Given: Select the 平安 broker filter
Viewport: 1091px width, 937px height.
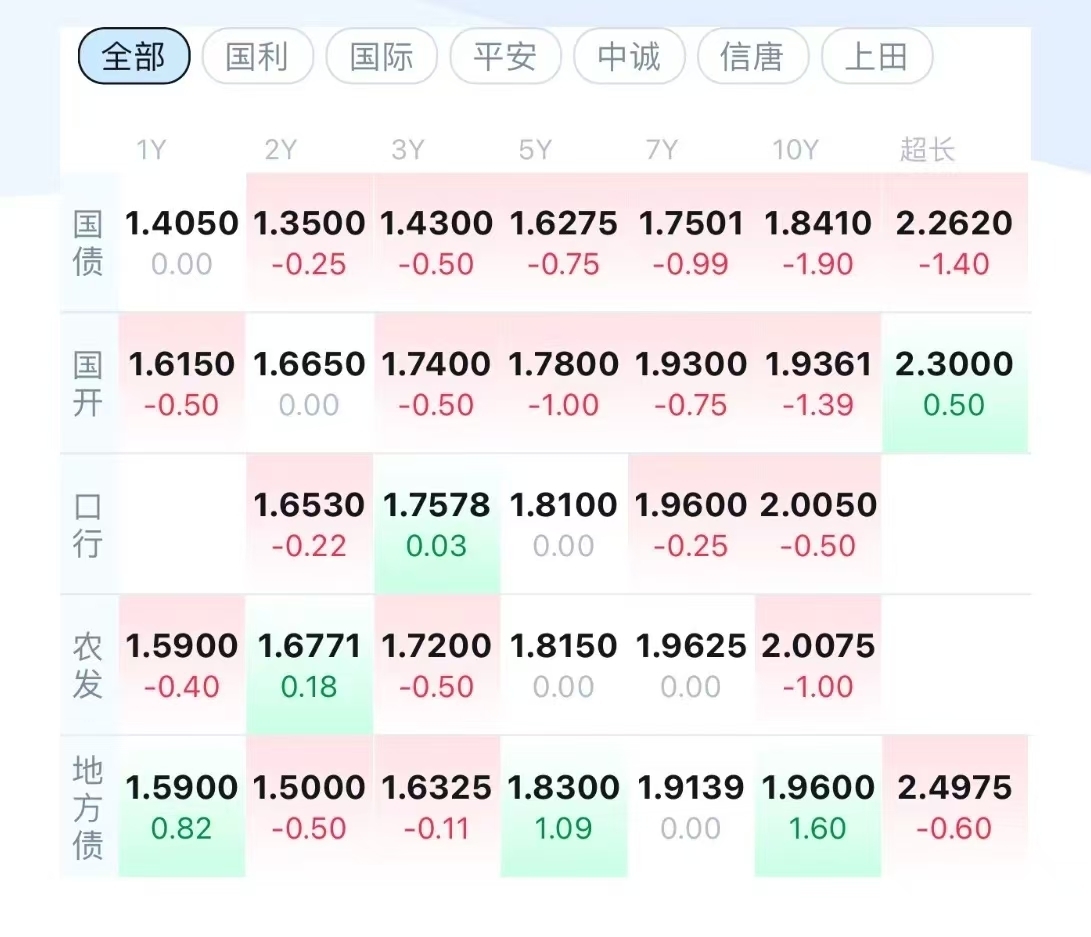Looking at the screenshot, I should 505,56.
